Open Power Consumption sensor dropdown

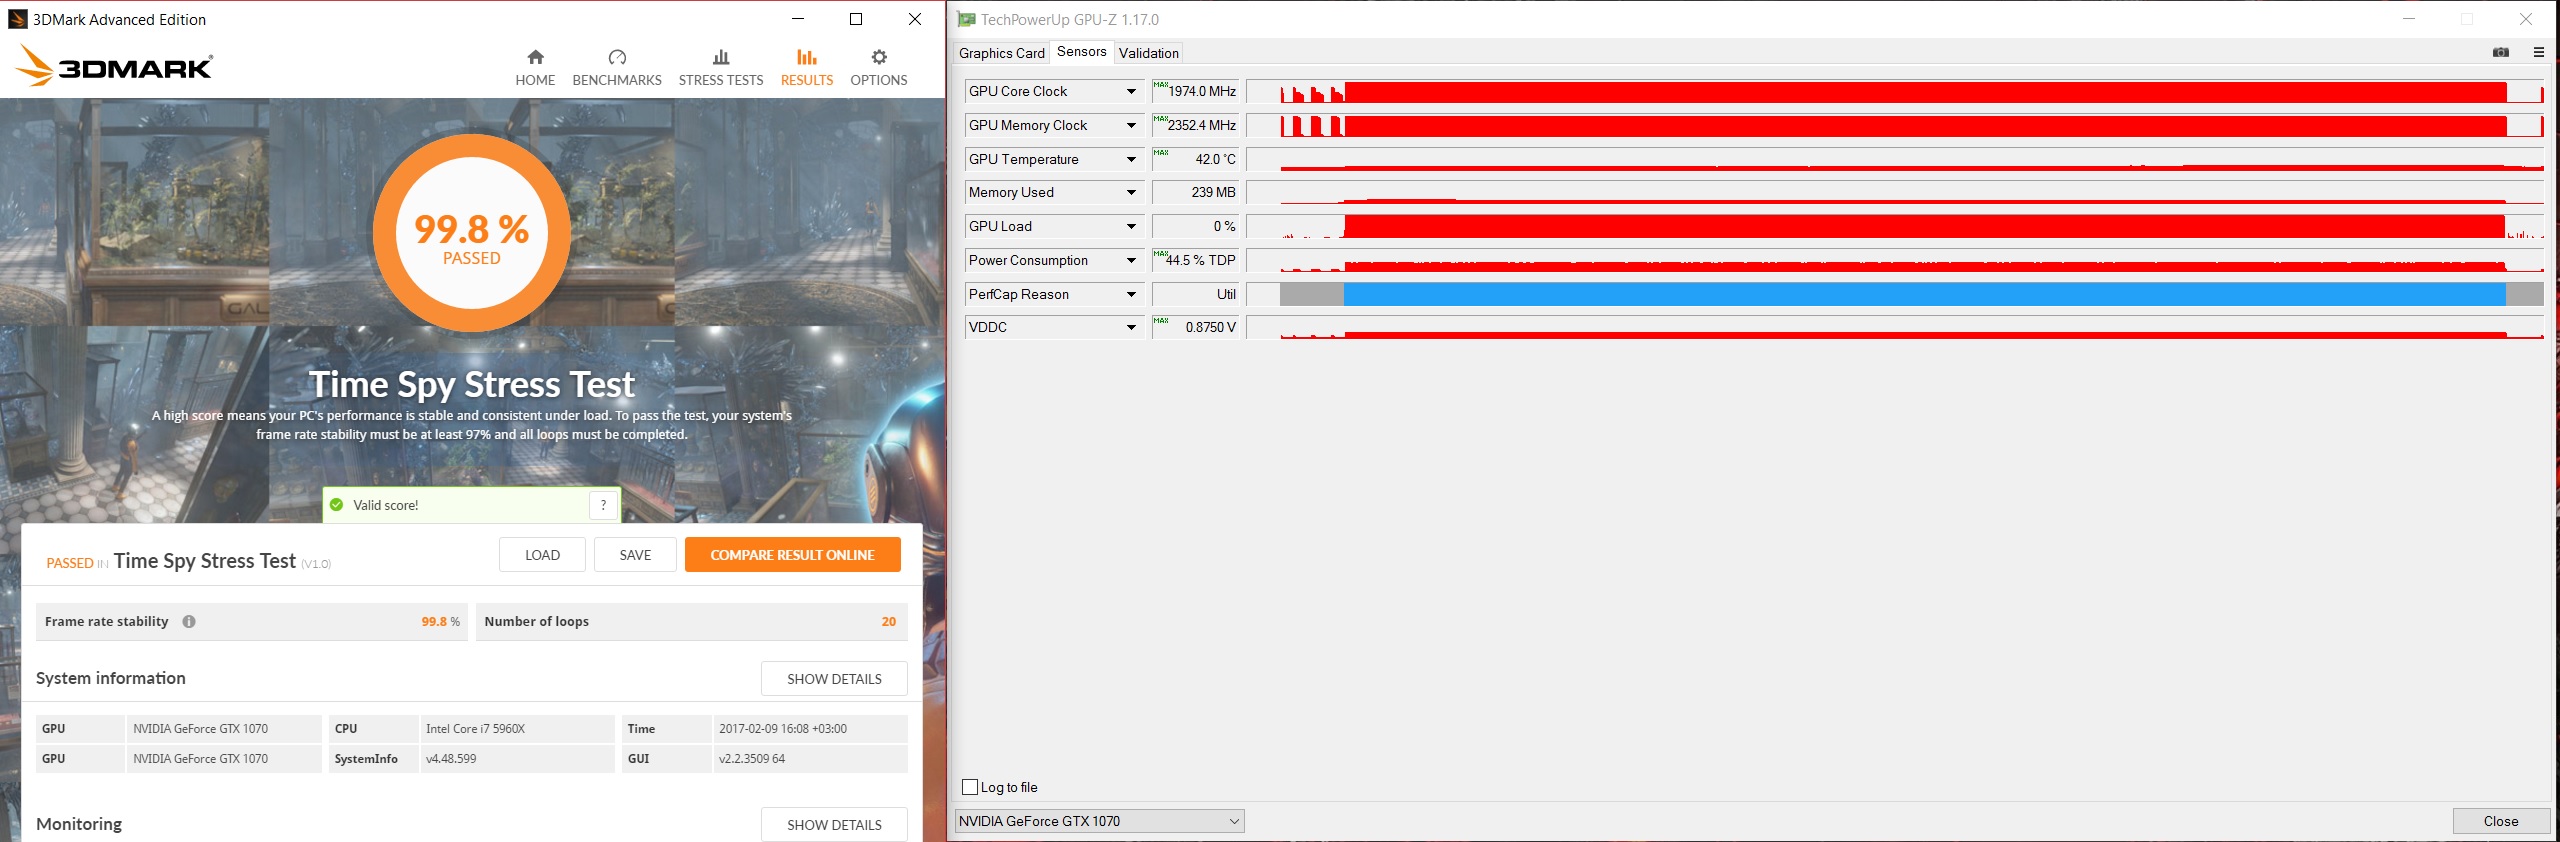point(1131,260)
